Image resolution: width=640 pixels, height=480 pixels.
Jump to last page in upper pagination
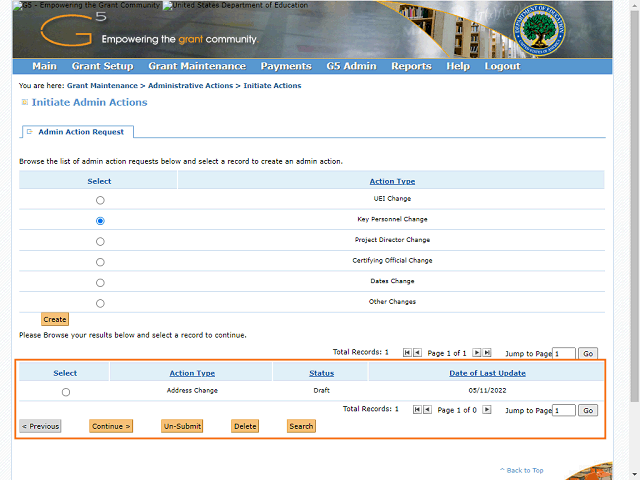coord(487,353)
